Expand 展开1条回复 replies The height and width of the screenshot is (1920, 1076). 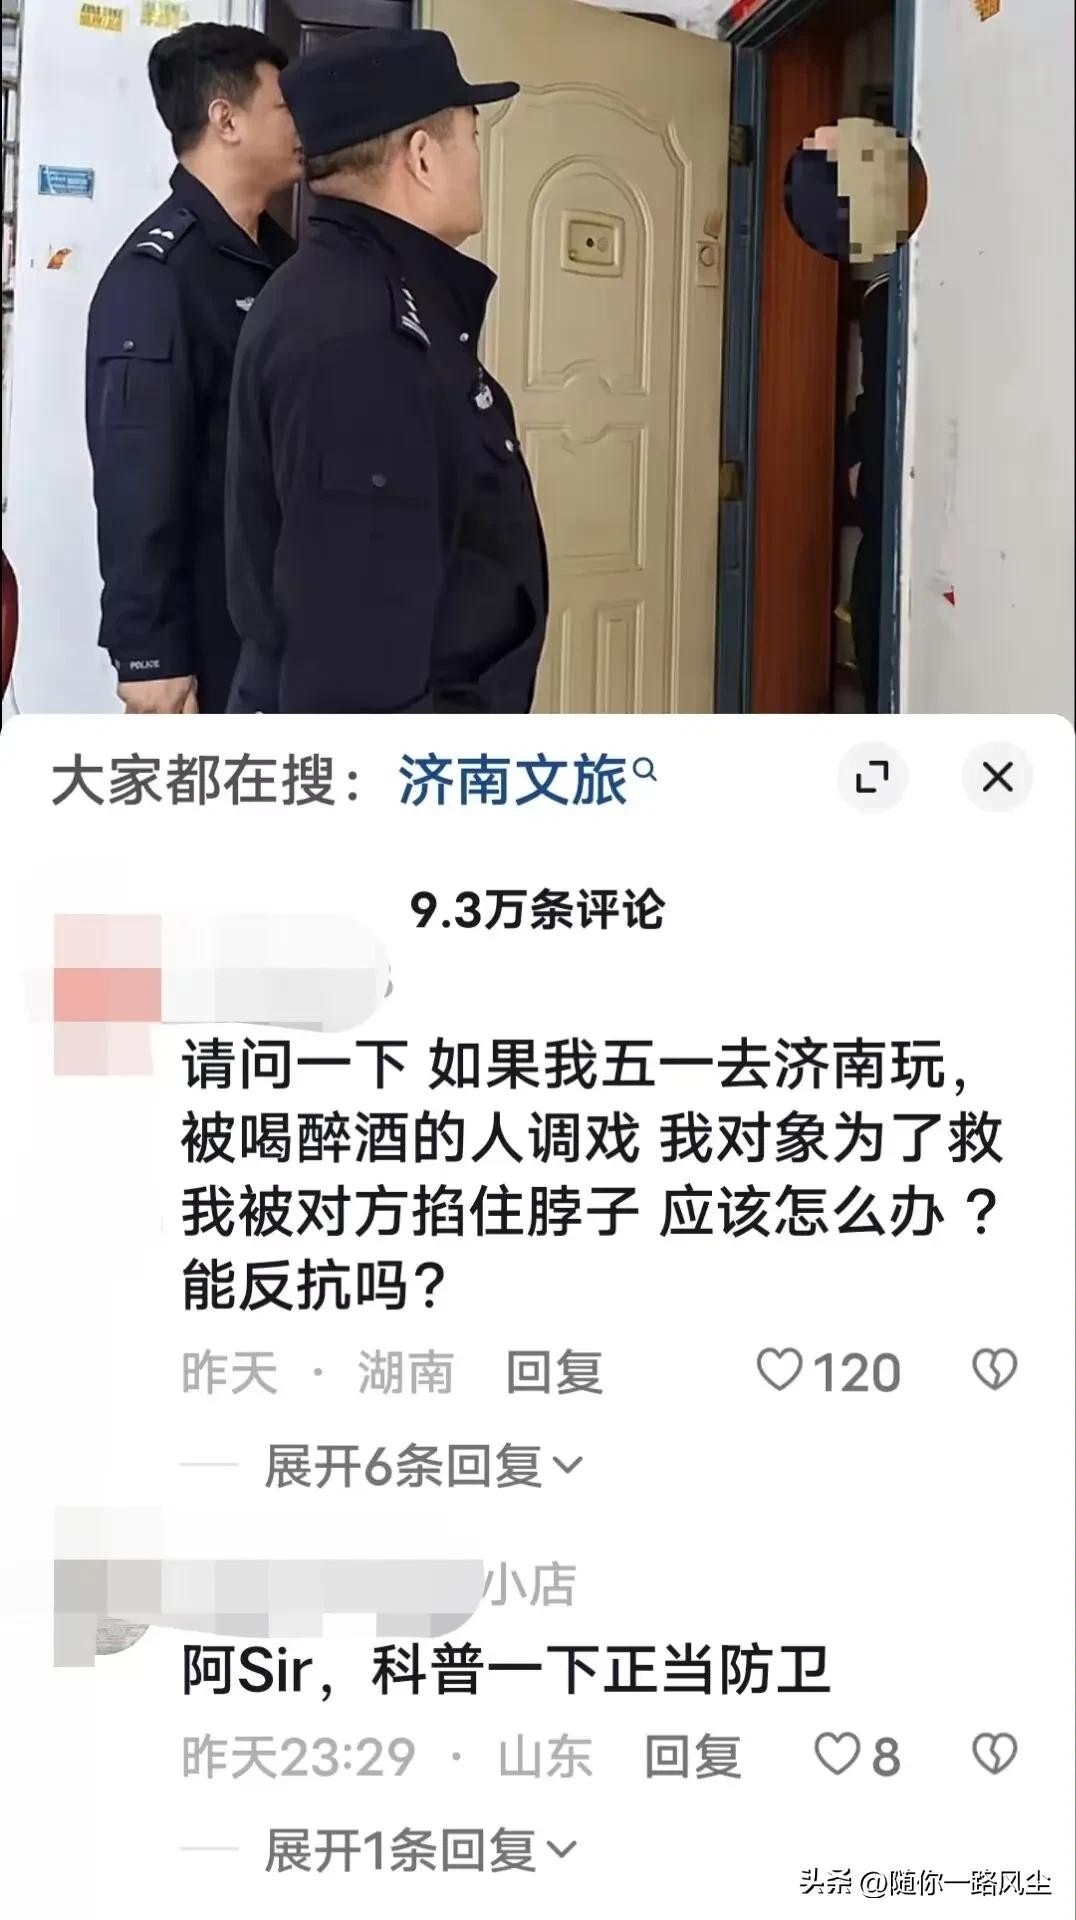[x=421, y=1850]
